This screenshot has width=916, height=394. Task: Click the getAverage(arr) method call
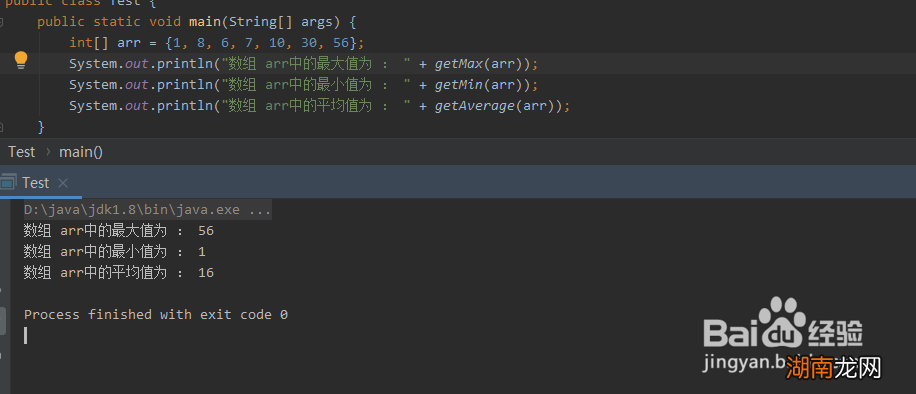[498, 106]
